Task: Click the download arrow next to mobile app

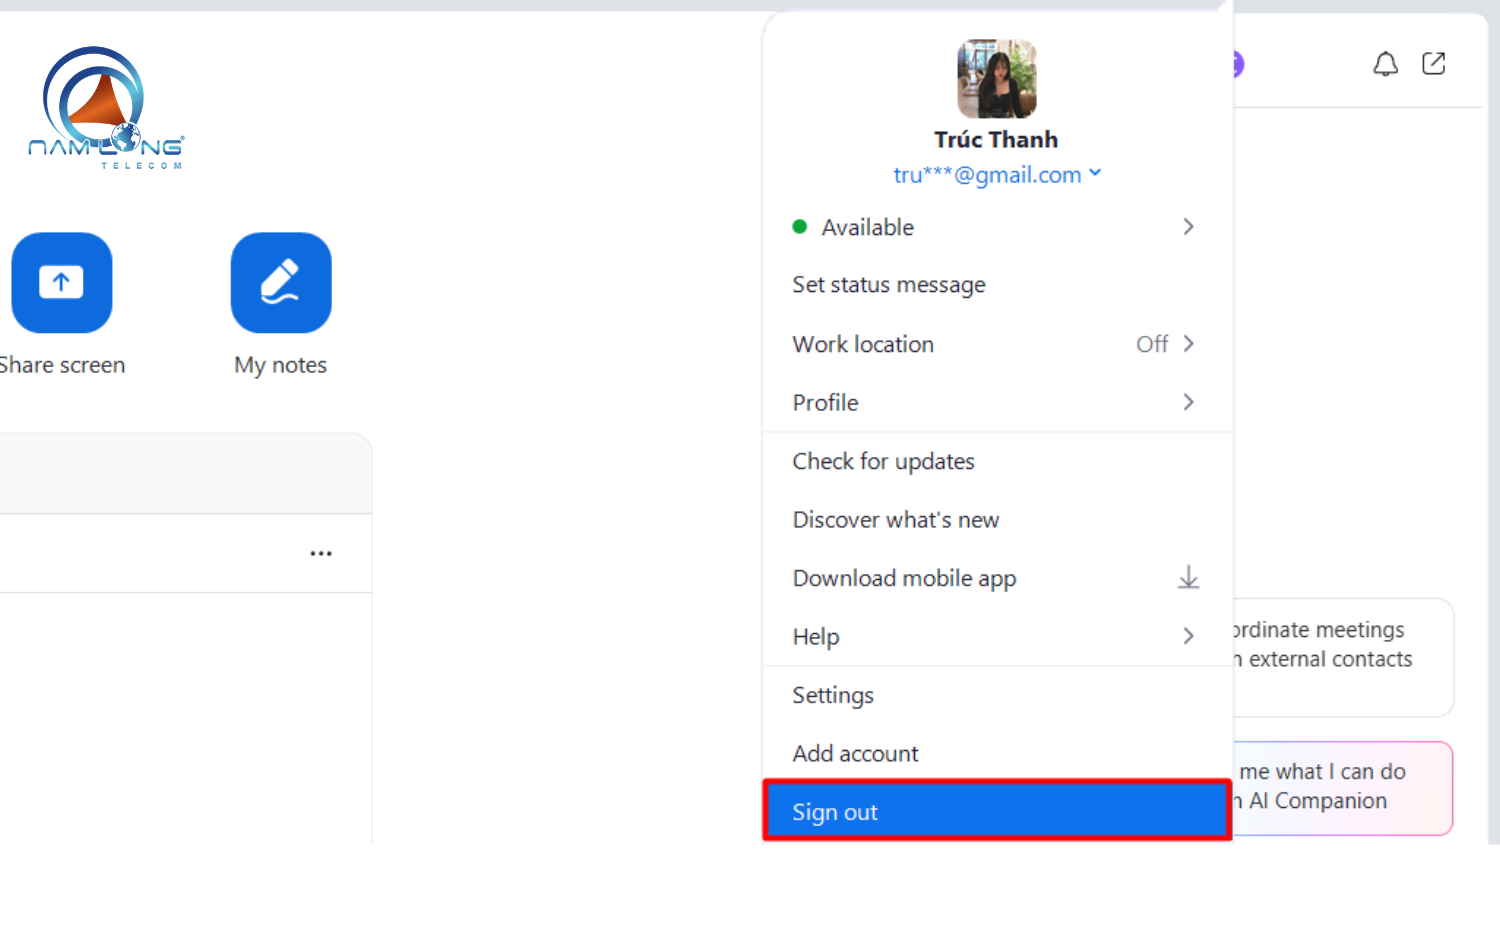Action: click(1188, 578)
